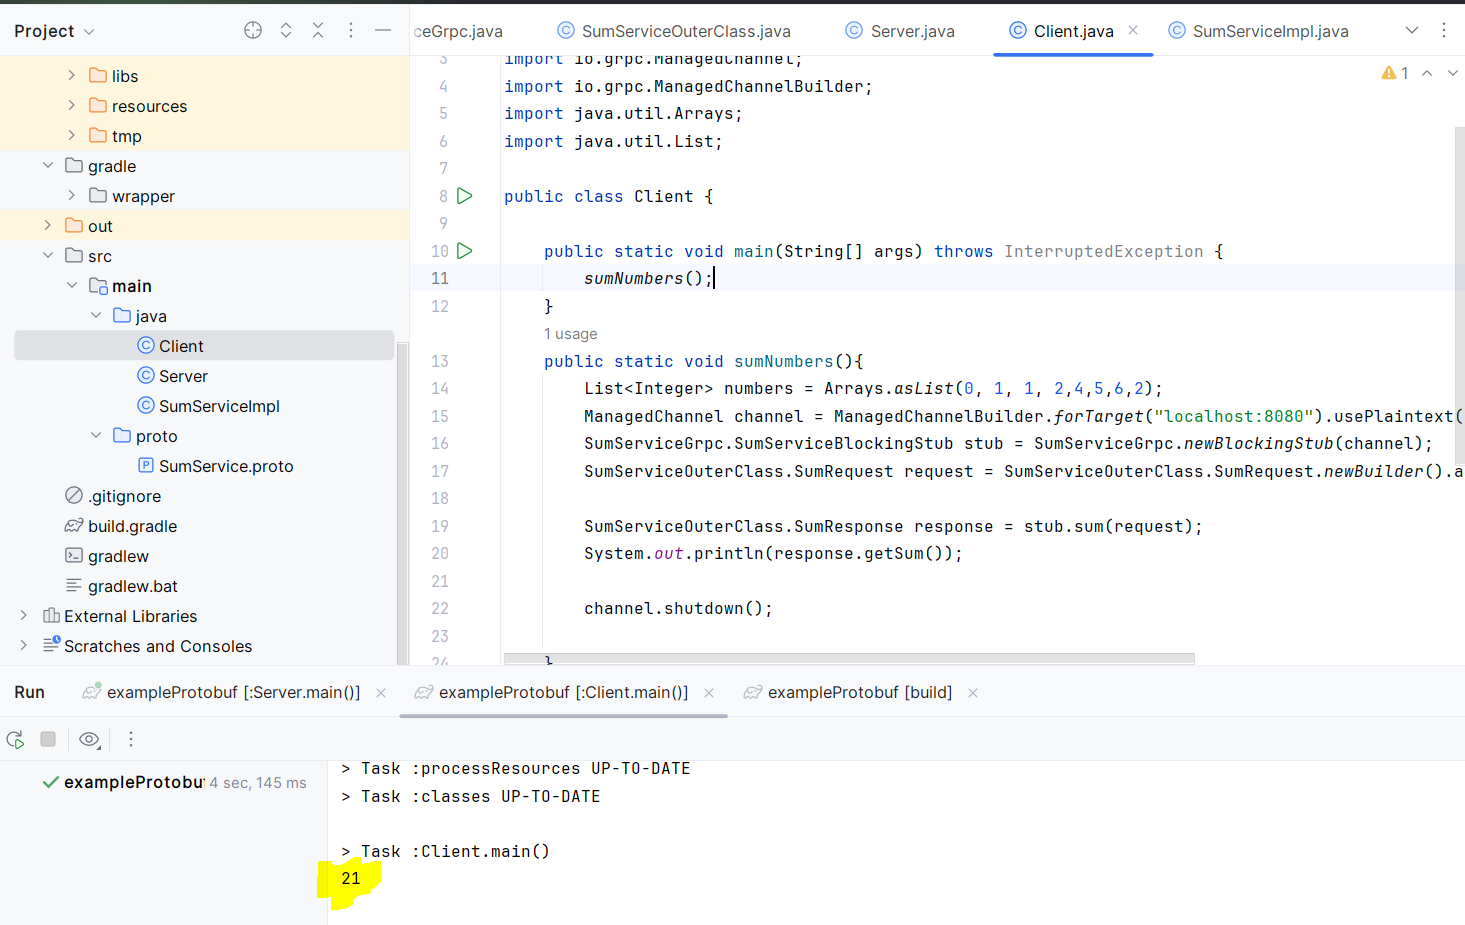Expand the libs folder
Screen dimensions: 1465x925
(71, 75)
